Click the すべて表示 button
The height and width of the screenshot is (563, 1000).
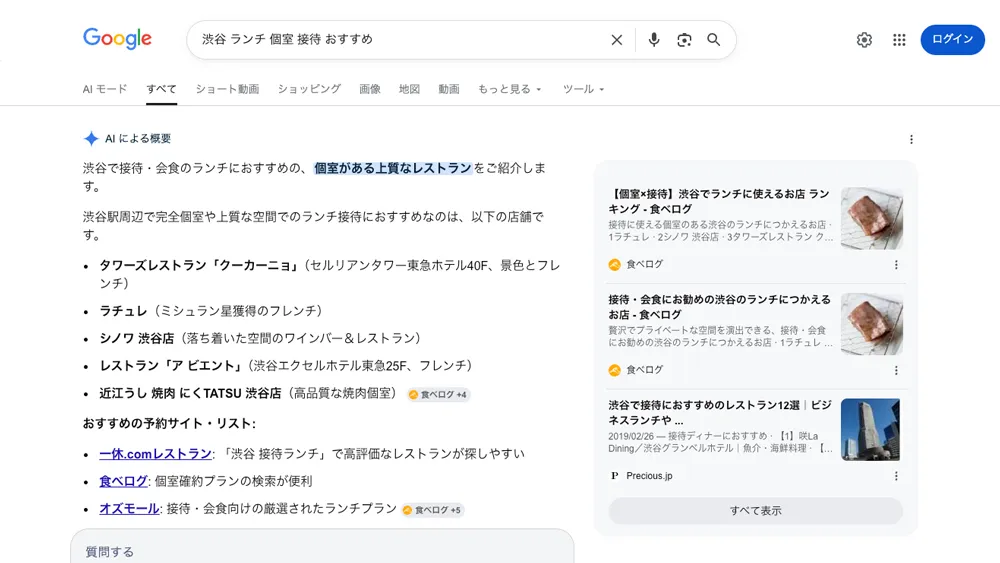point(755,511)
